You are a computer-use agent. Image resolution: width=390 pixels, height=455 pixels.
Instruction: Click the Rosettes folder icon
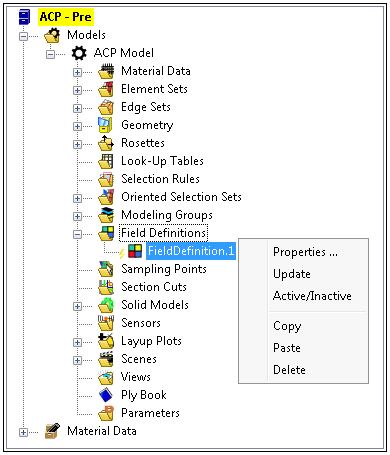[x=106, y=143]
